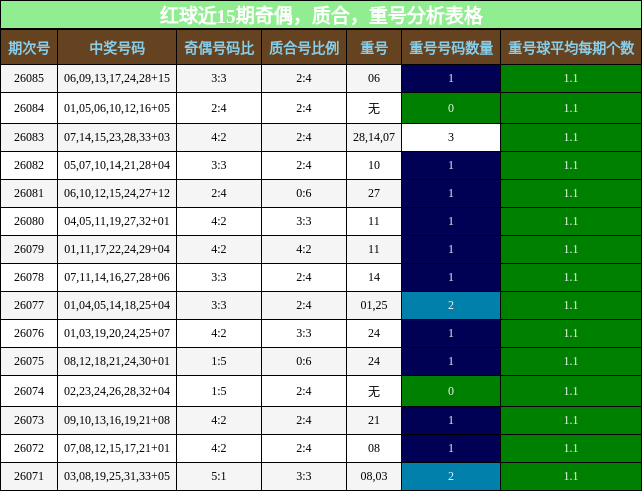The image size is (642, 491).
Task: Click repeat number 21 in row 26073
Action: coord(374,420)
